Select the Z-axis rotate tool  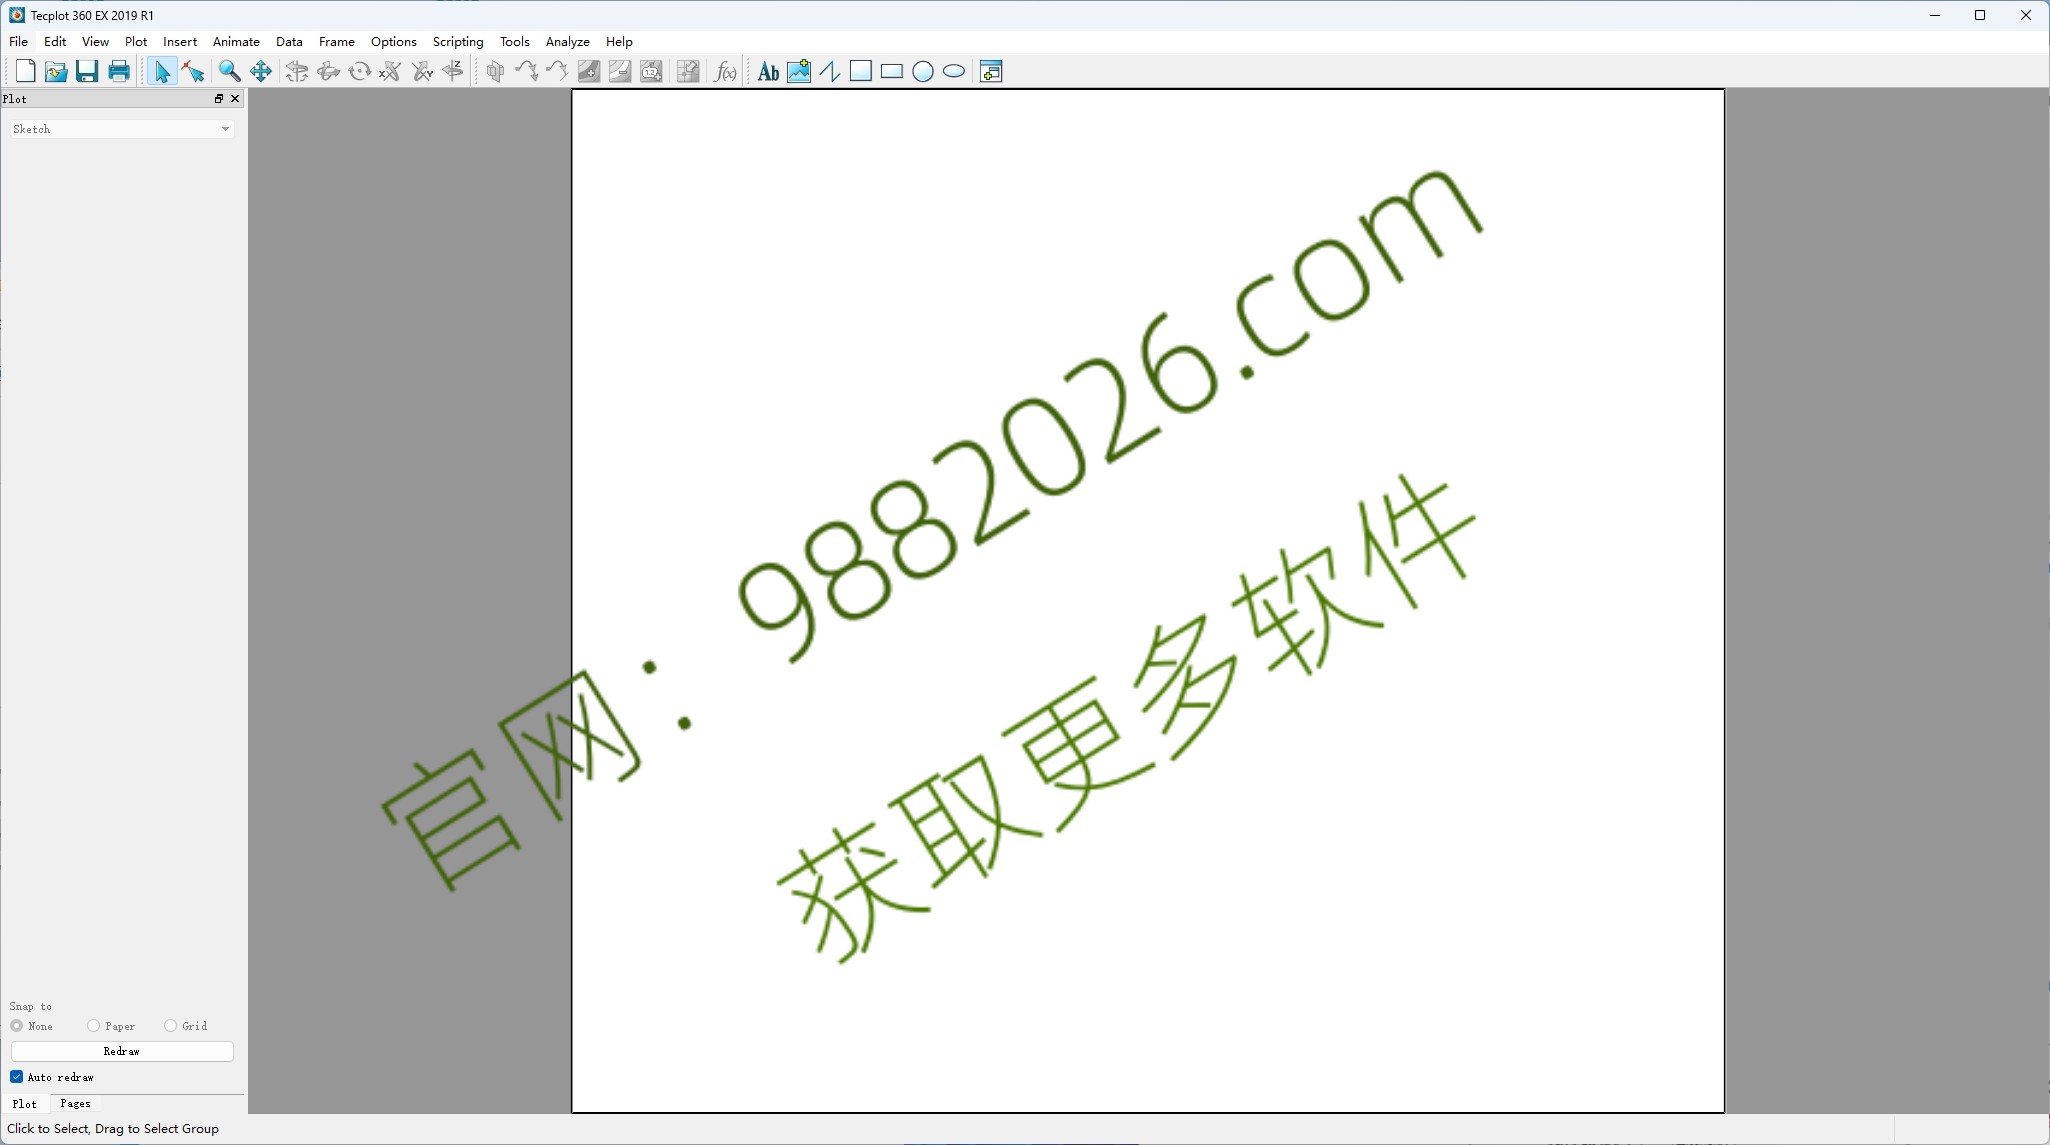453,71
